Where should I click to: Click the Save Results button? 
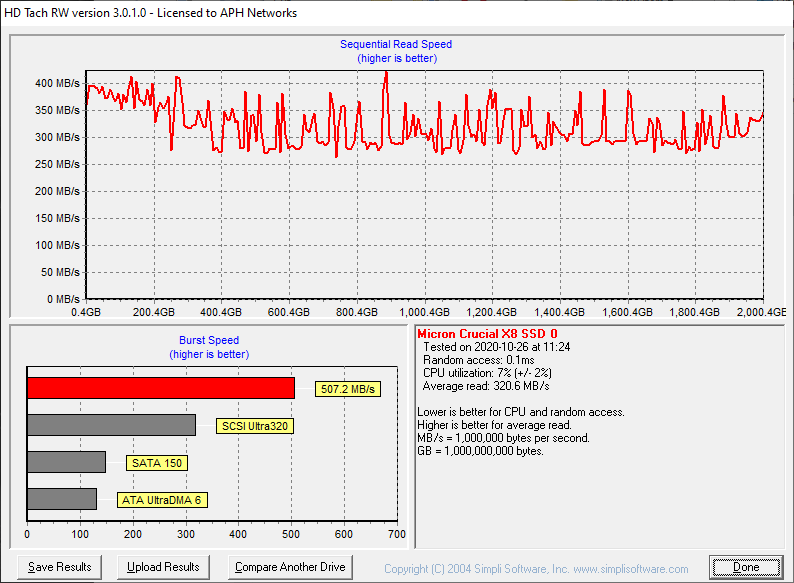(60, 567)
